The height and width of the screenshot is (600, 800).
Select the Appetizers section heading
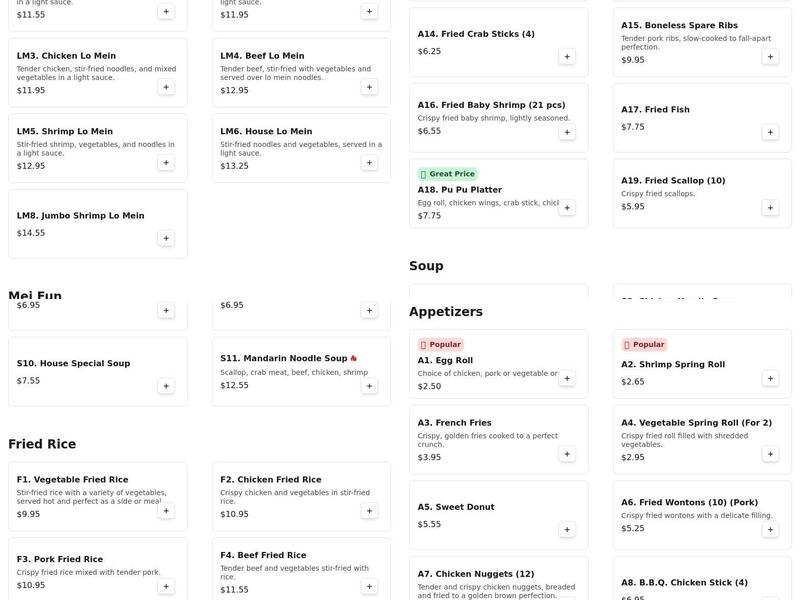[x=445, y=312]
